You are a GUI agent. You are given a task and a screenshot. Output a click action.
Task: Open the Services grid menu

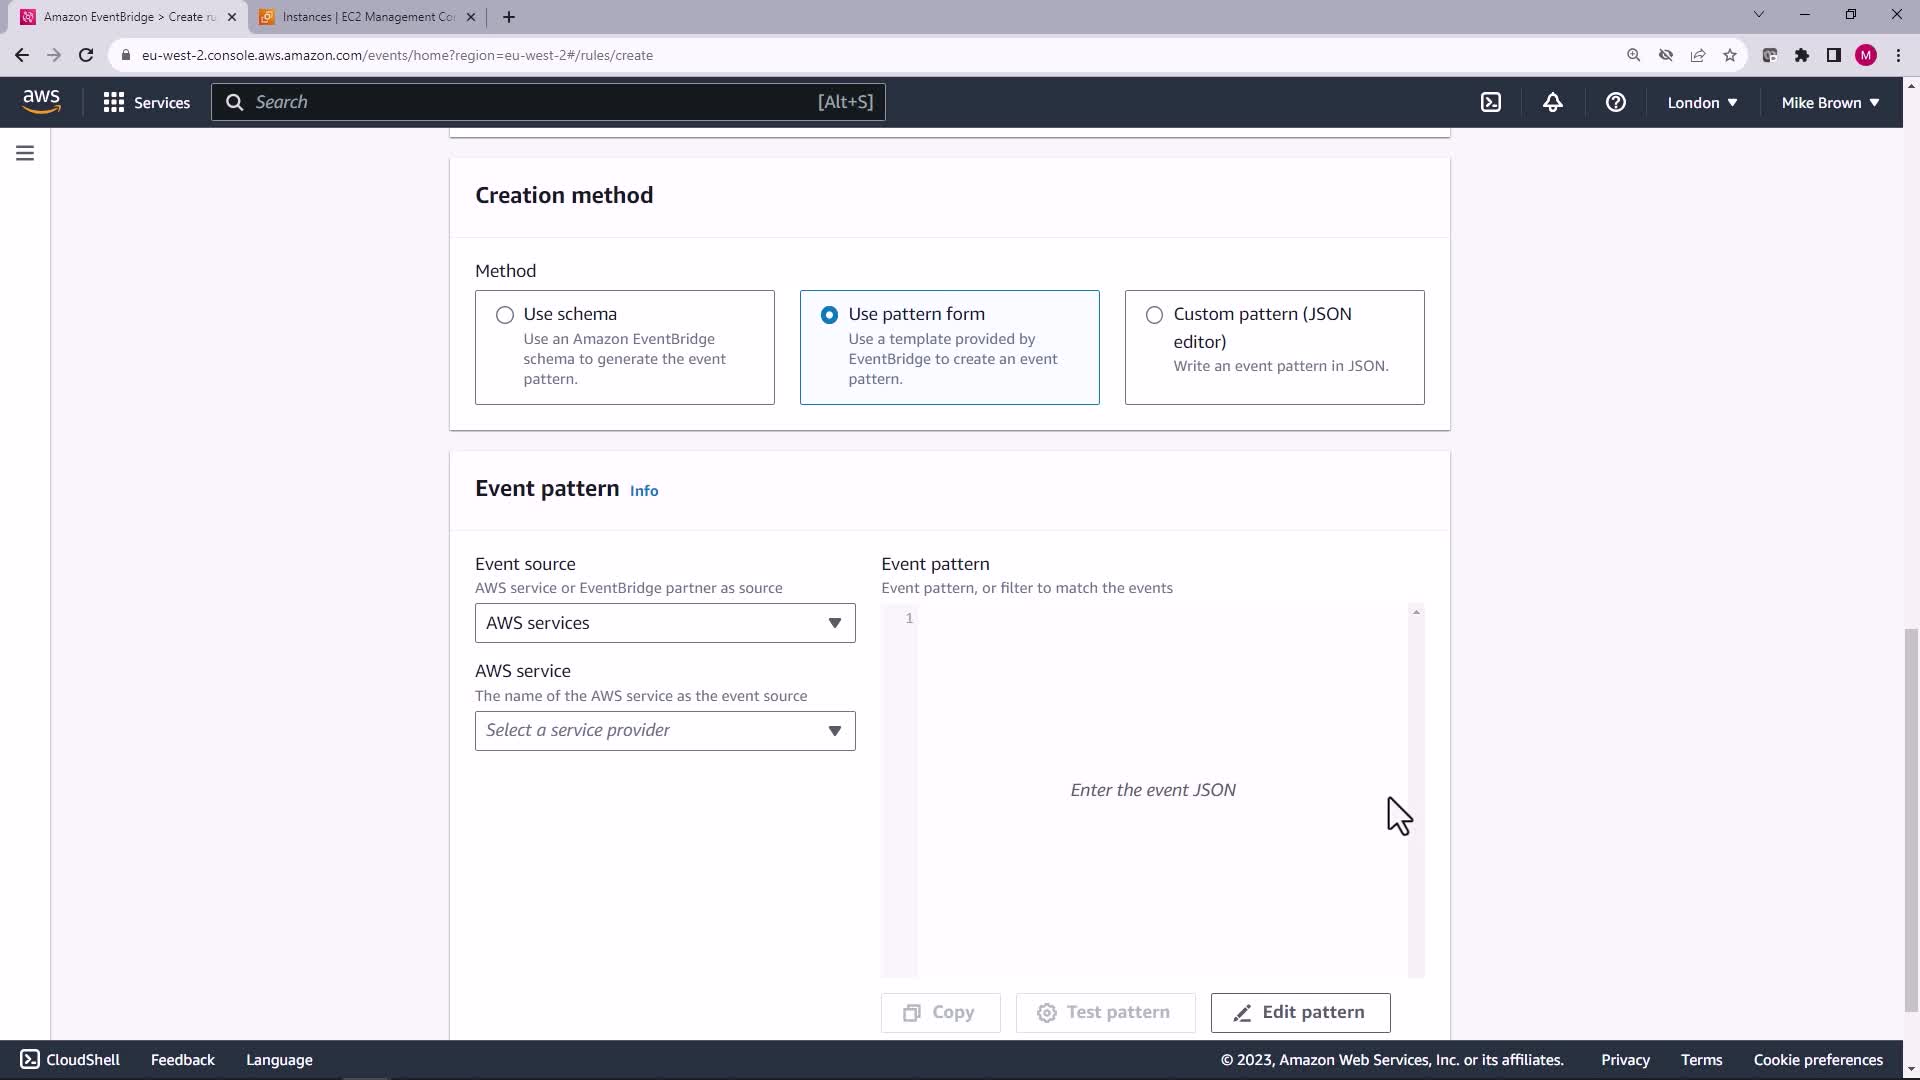click(x=146, y=102)
